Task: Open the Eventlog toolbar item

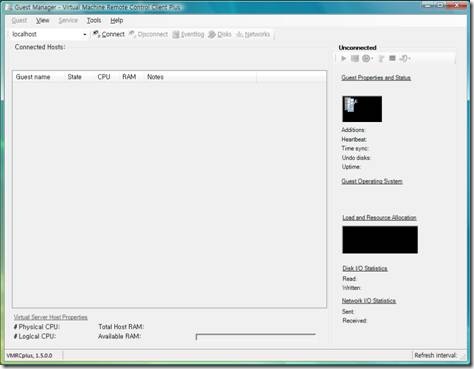Action: pos(188,34)
